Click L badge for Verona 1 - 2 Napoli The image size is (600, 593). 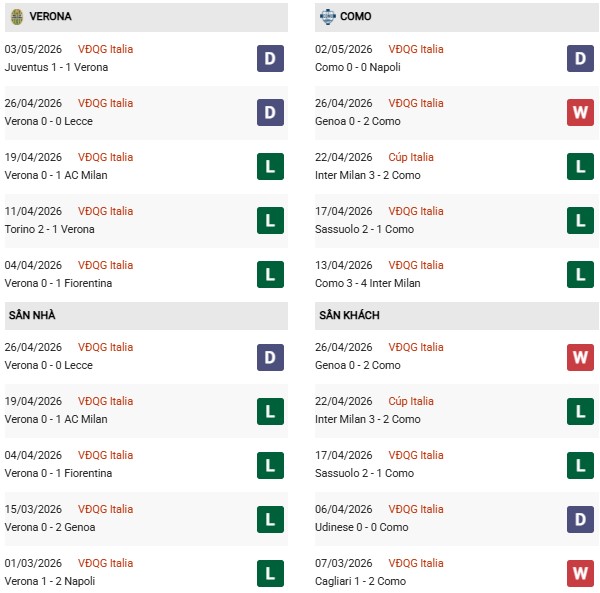tap(270, 573)
